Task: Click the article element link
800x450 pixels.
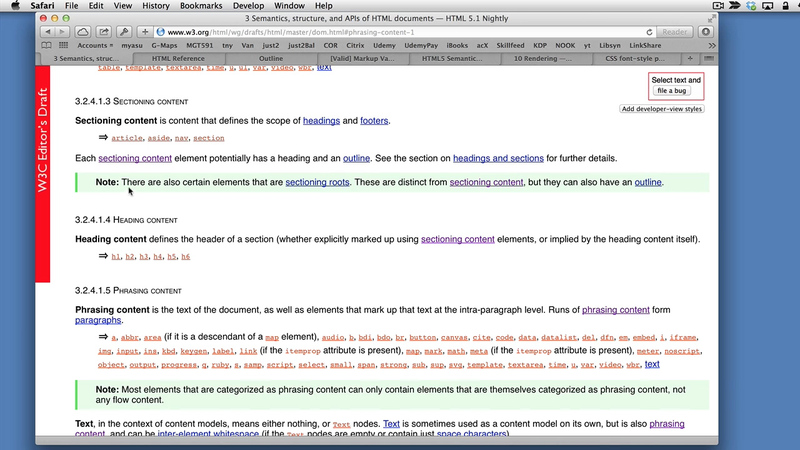Action: tap(127, 138)
